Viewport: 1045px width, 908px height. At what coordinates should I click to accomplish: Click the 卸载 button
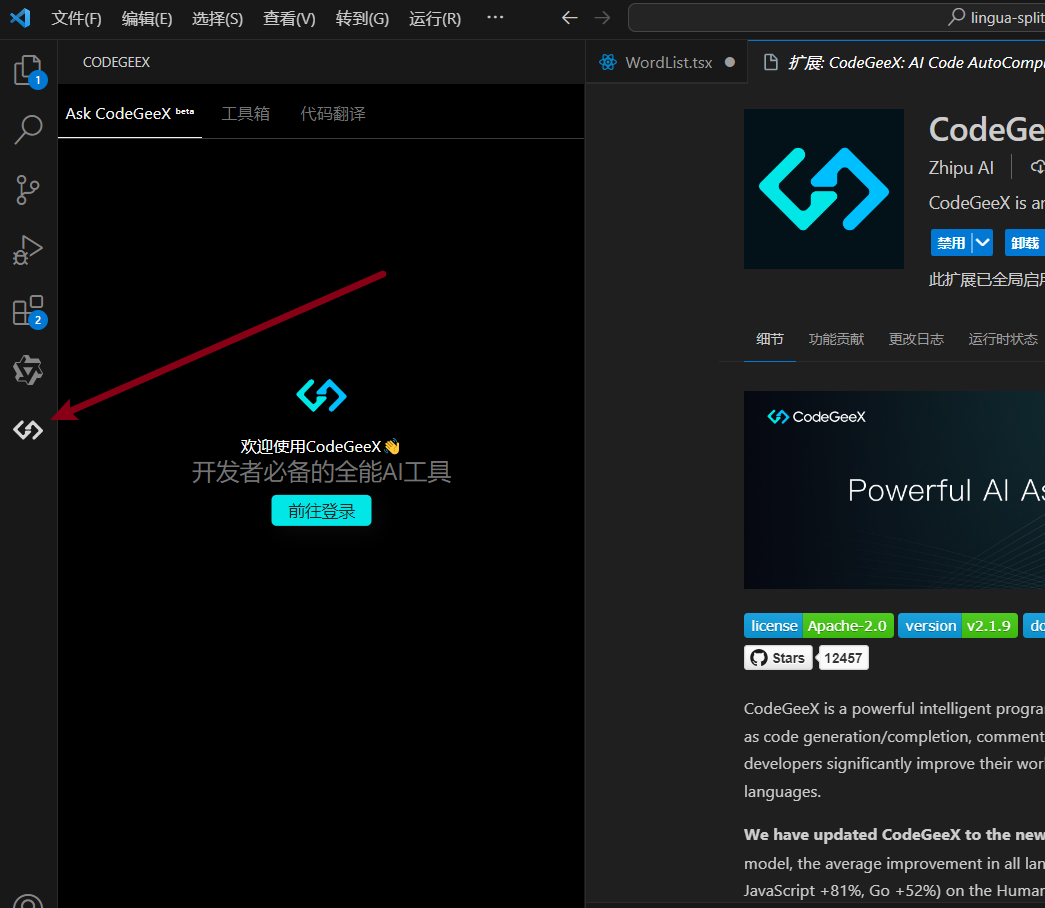coord(1025,243)
